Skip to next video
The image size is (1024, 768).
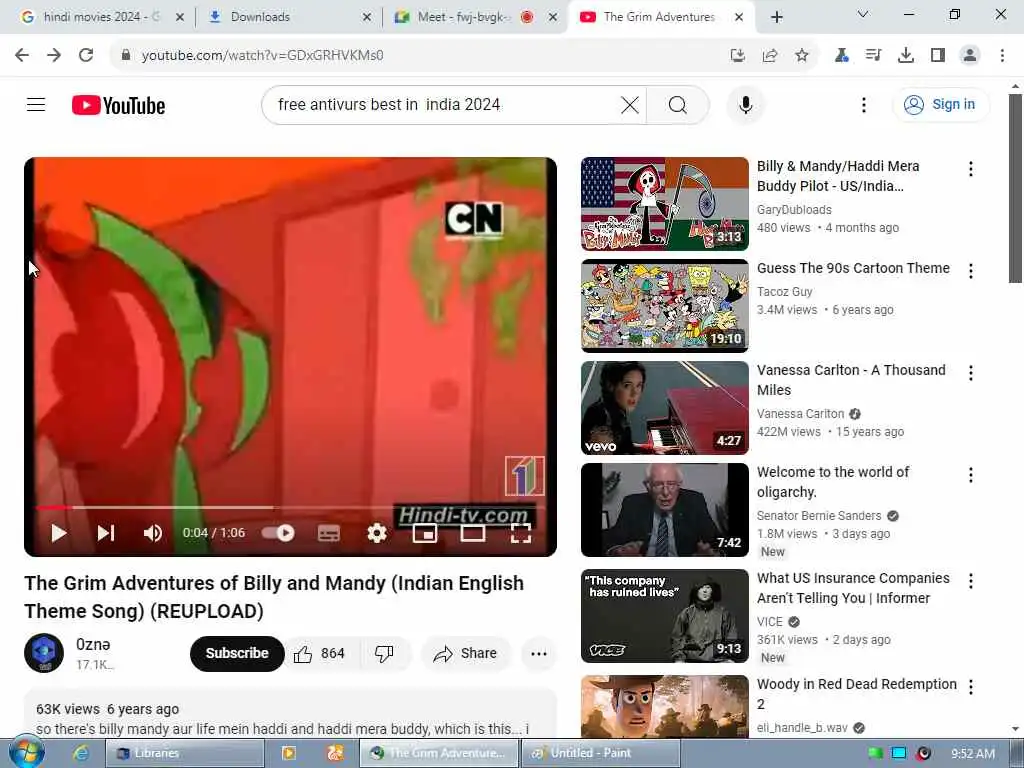pyautogui.click(x=106, y=533)
